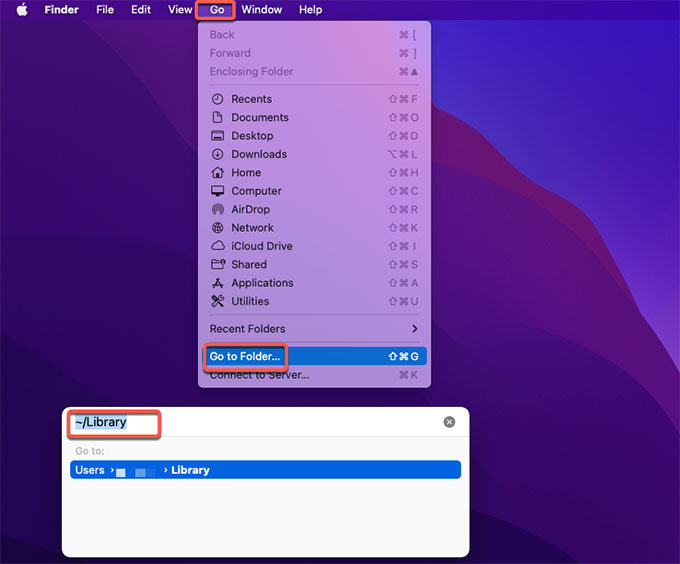Click the Documents page icon
This screenshot has height=564, width=680.
[x=218, y=118]
